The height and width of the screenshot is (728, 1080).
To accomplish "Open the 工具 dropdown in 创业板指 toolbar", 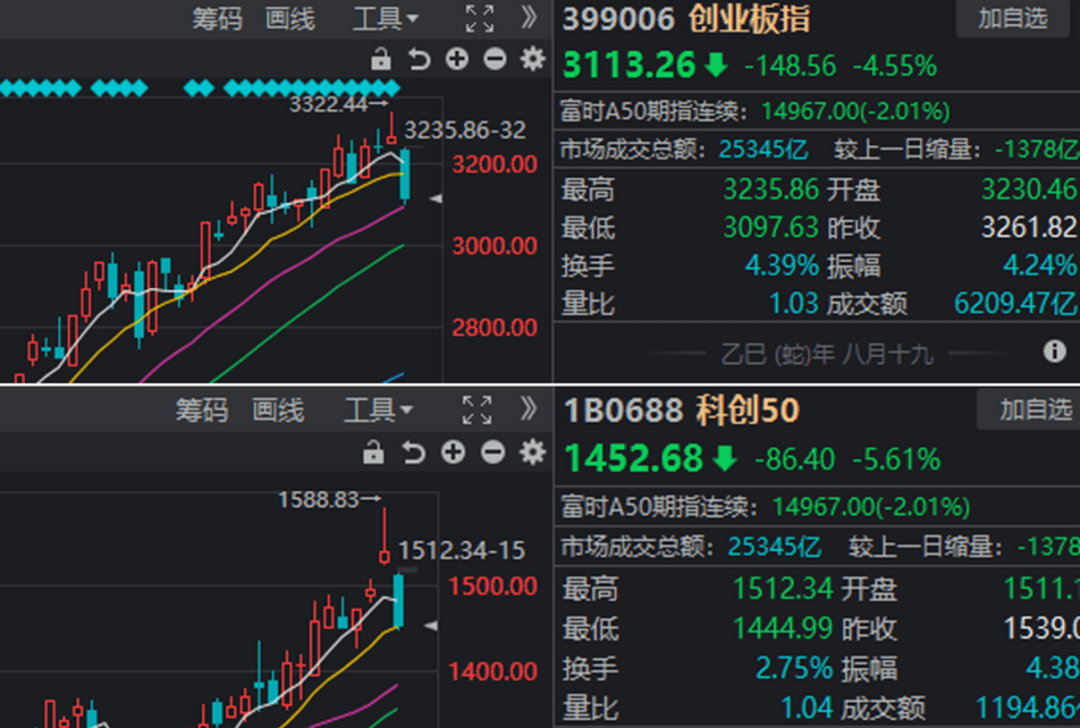I will point(378,18).
